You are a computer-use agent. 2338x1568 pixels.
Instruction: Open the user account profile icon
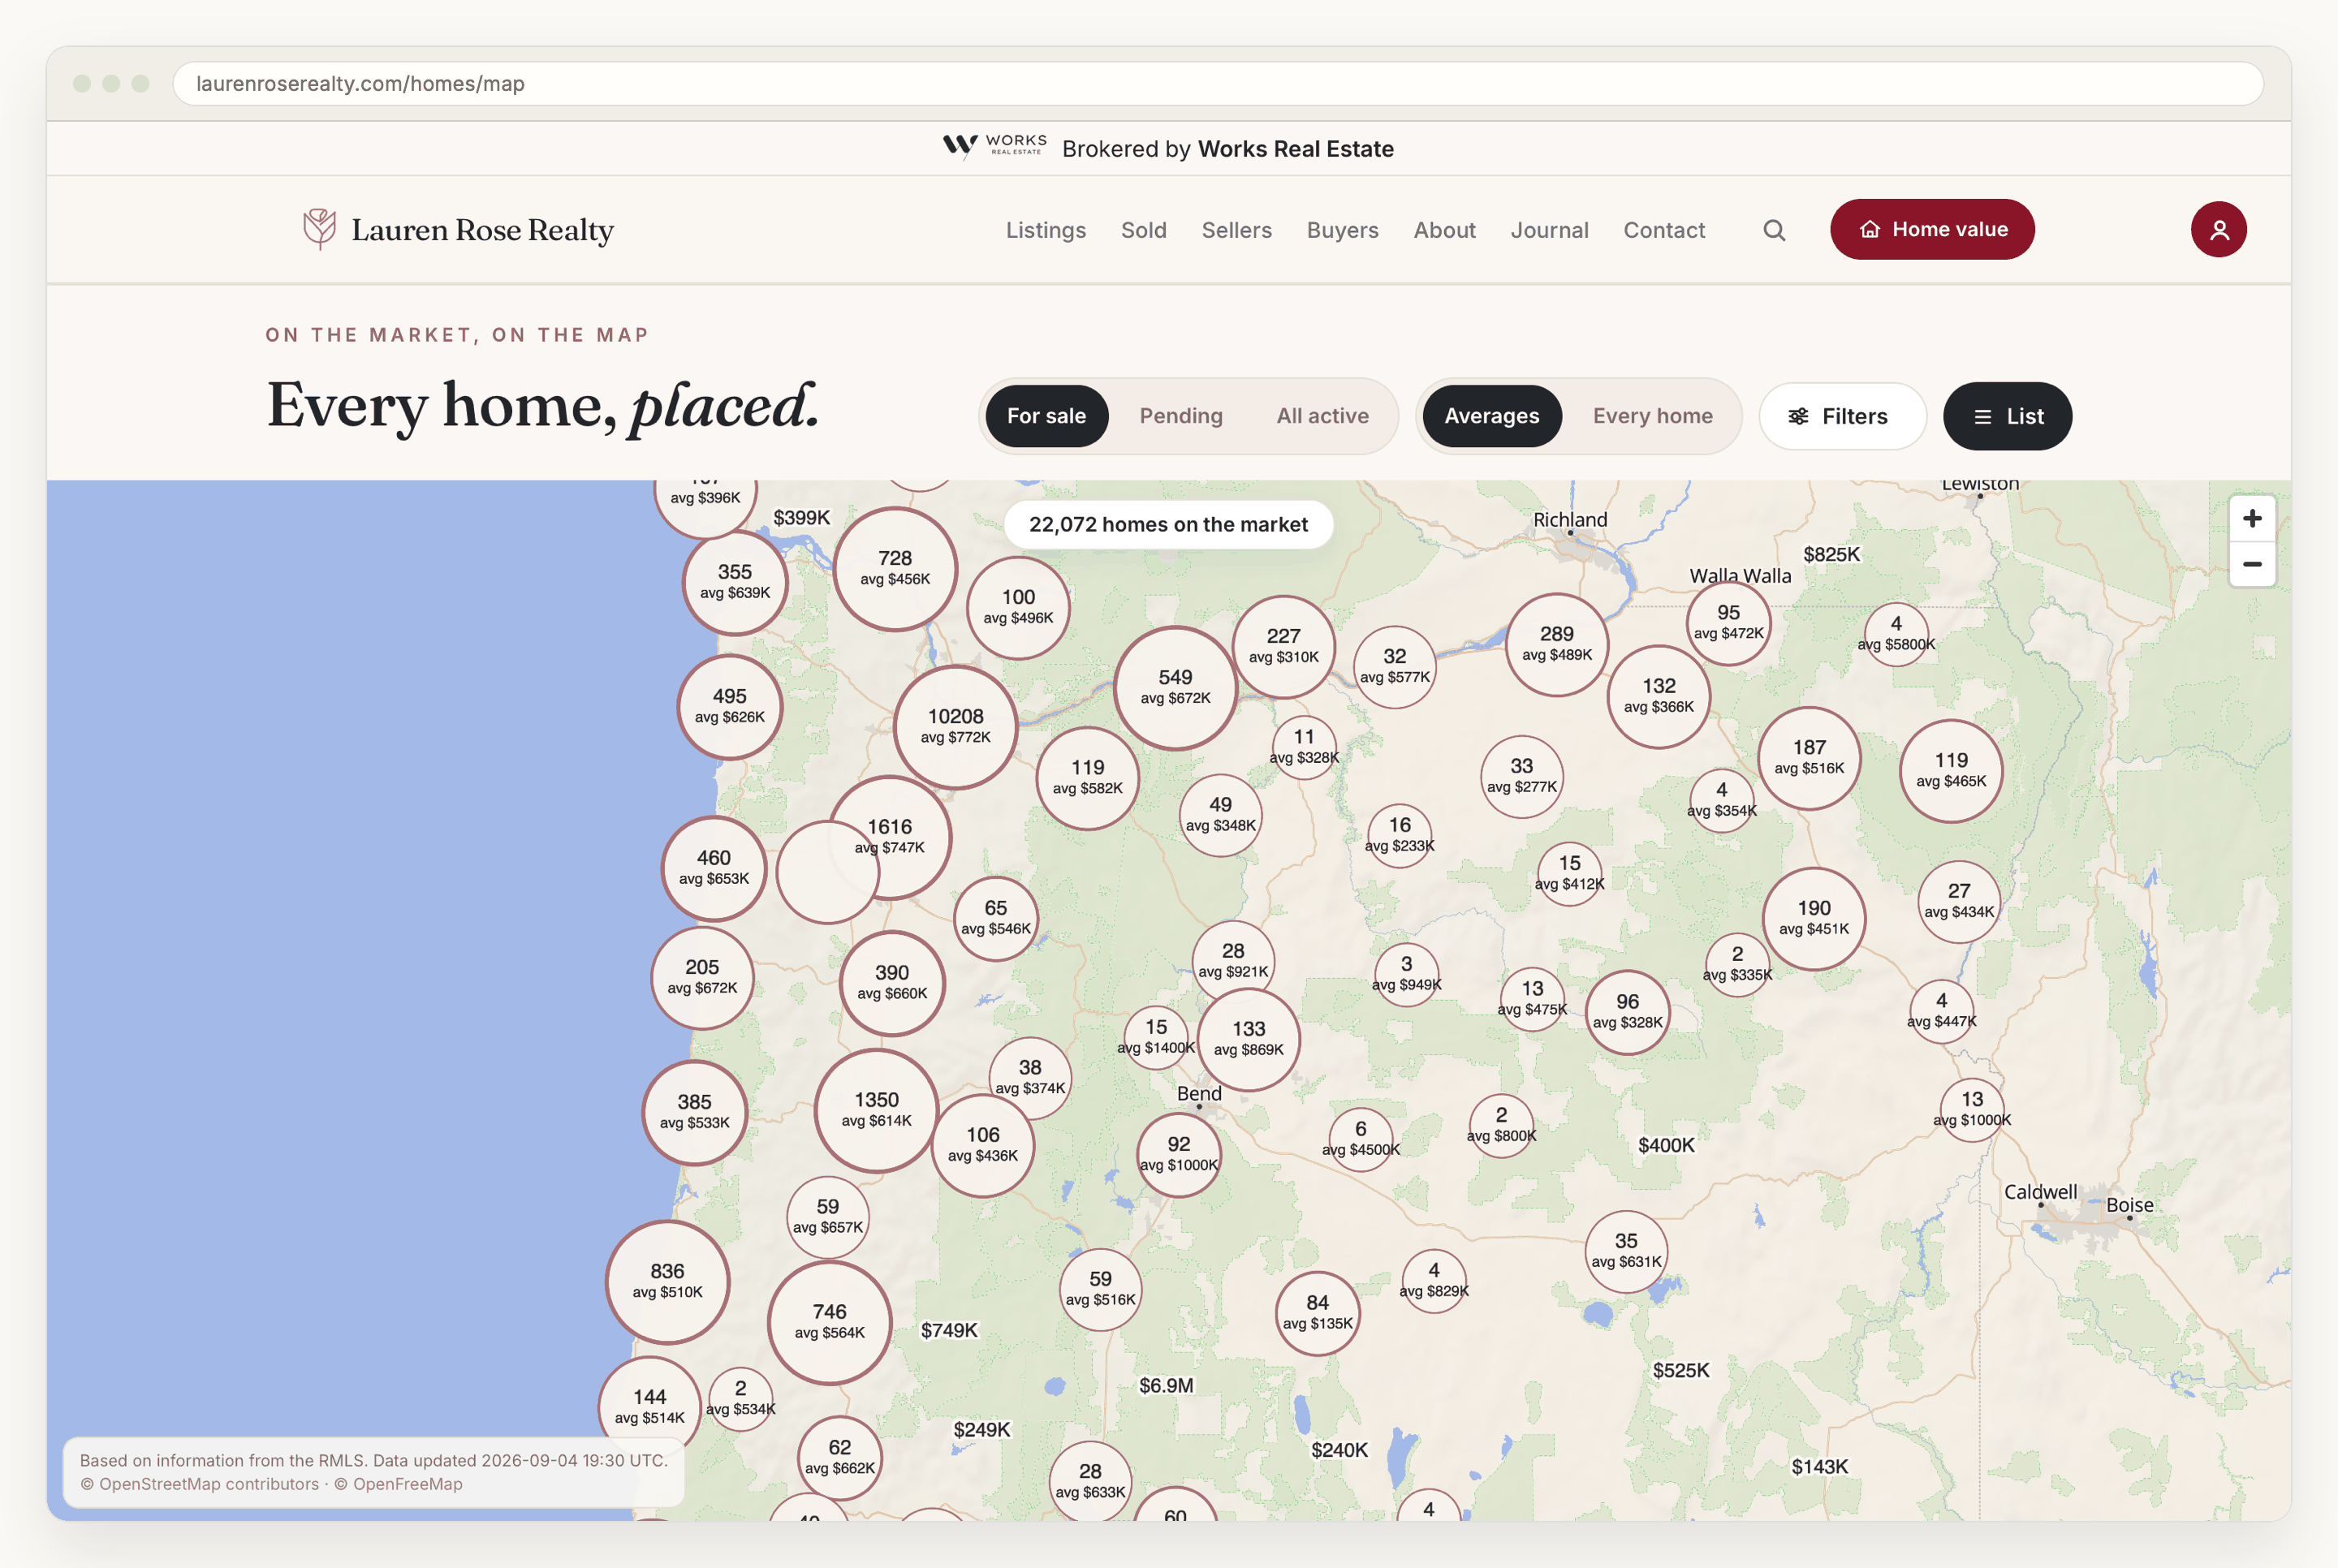(x=2218, y=230)
